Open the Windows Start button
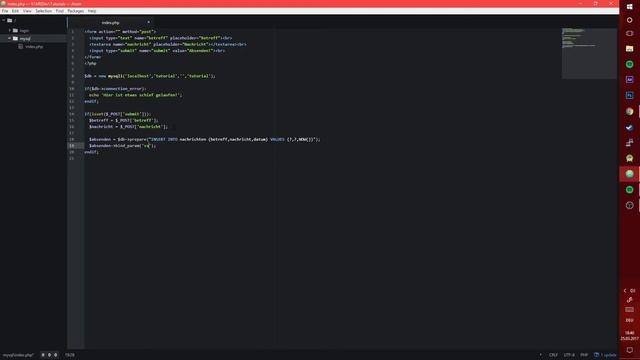The width and height of the screenshot is (640, 360). click(x=629, y=7)
